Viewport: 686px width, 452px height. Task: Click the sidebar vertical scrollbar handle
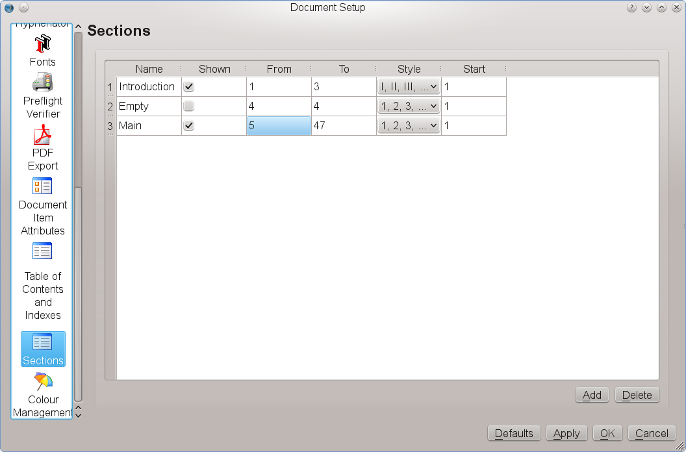pos(78,294)
